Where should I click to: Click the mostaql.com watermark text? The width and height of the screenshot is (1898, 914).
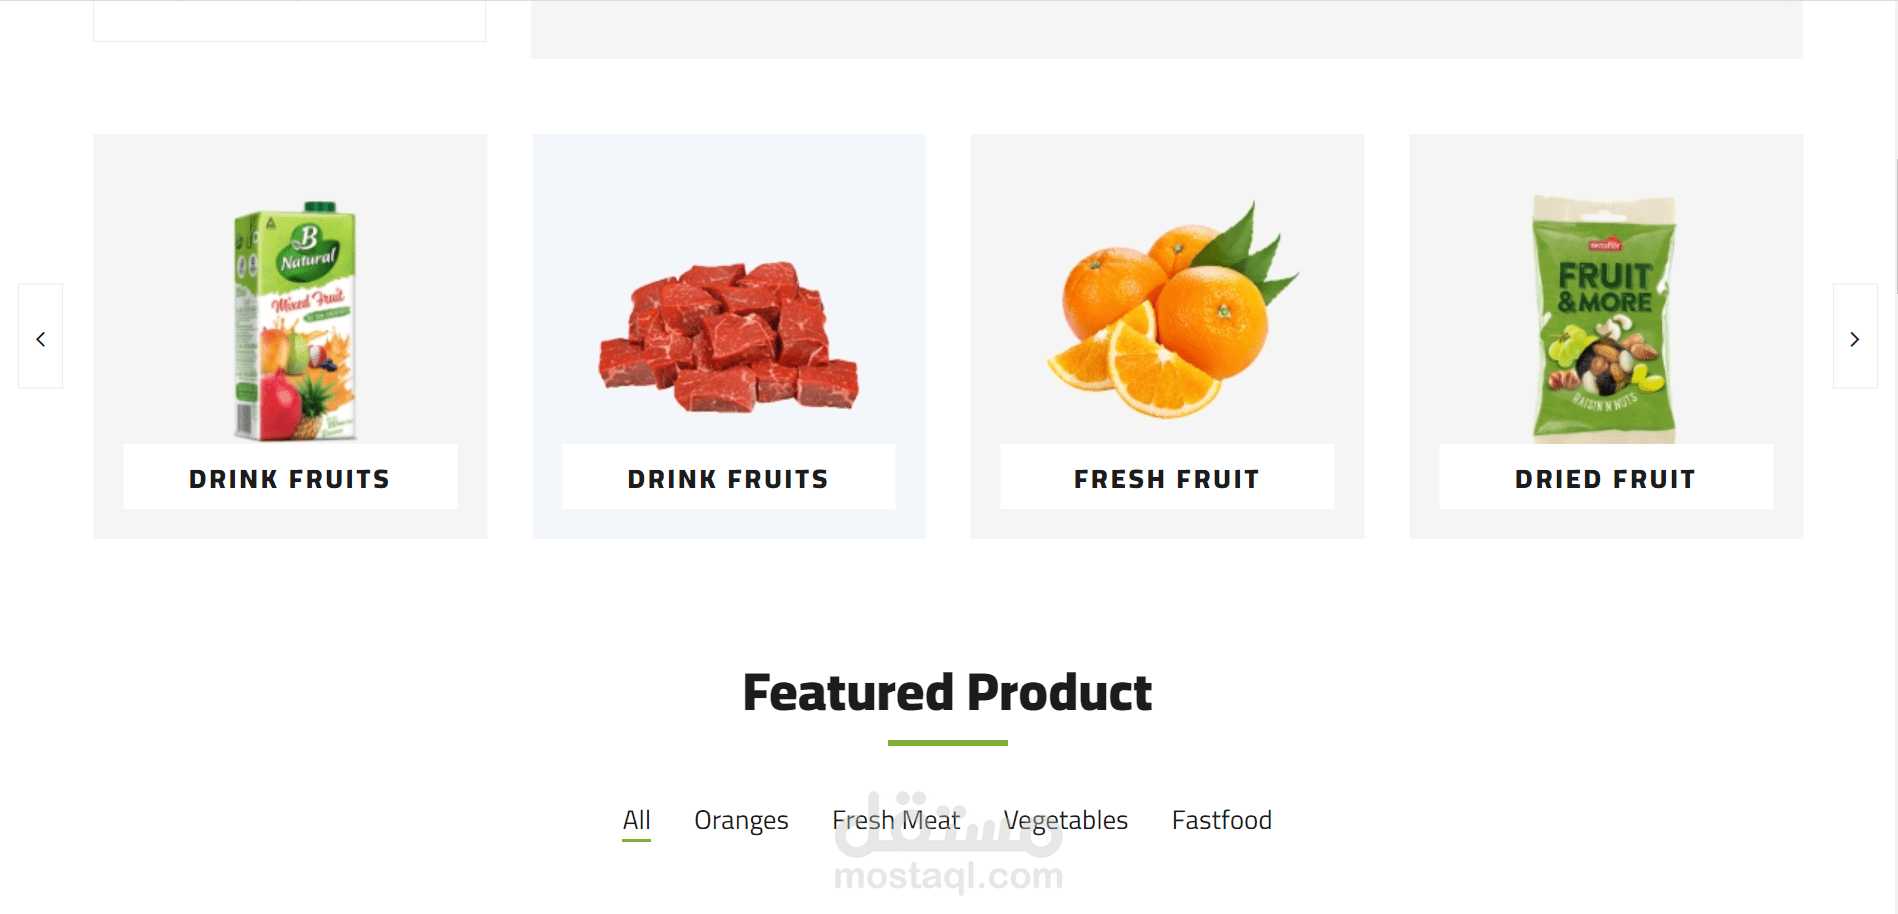(948, 877)
